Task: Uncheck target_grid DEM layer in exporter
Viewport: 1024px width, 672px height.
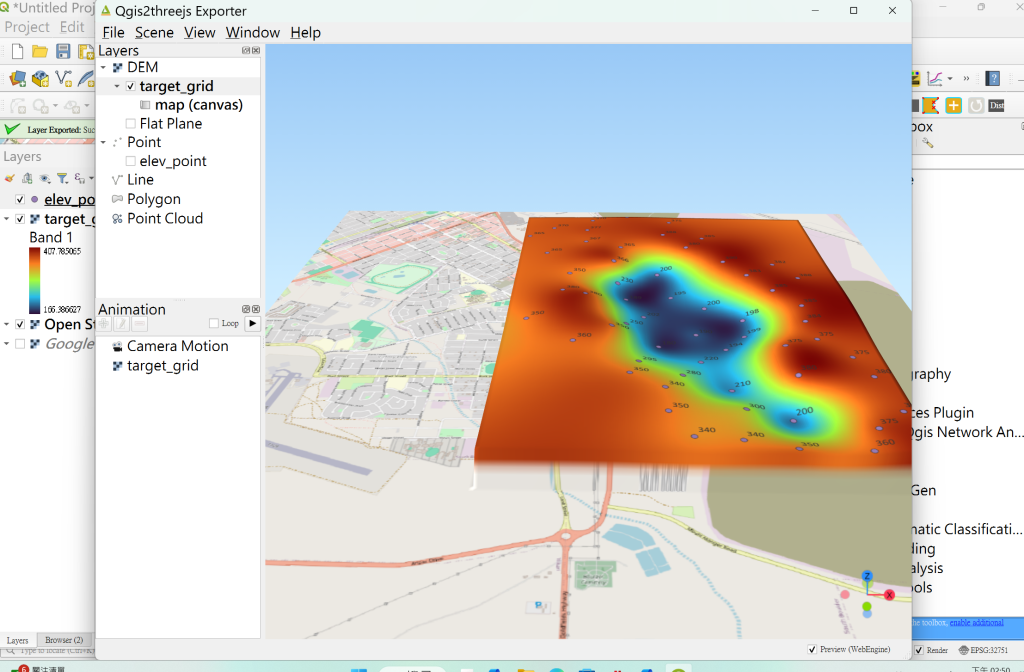Action: coord(131,86)
